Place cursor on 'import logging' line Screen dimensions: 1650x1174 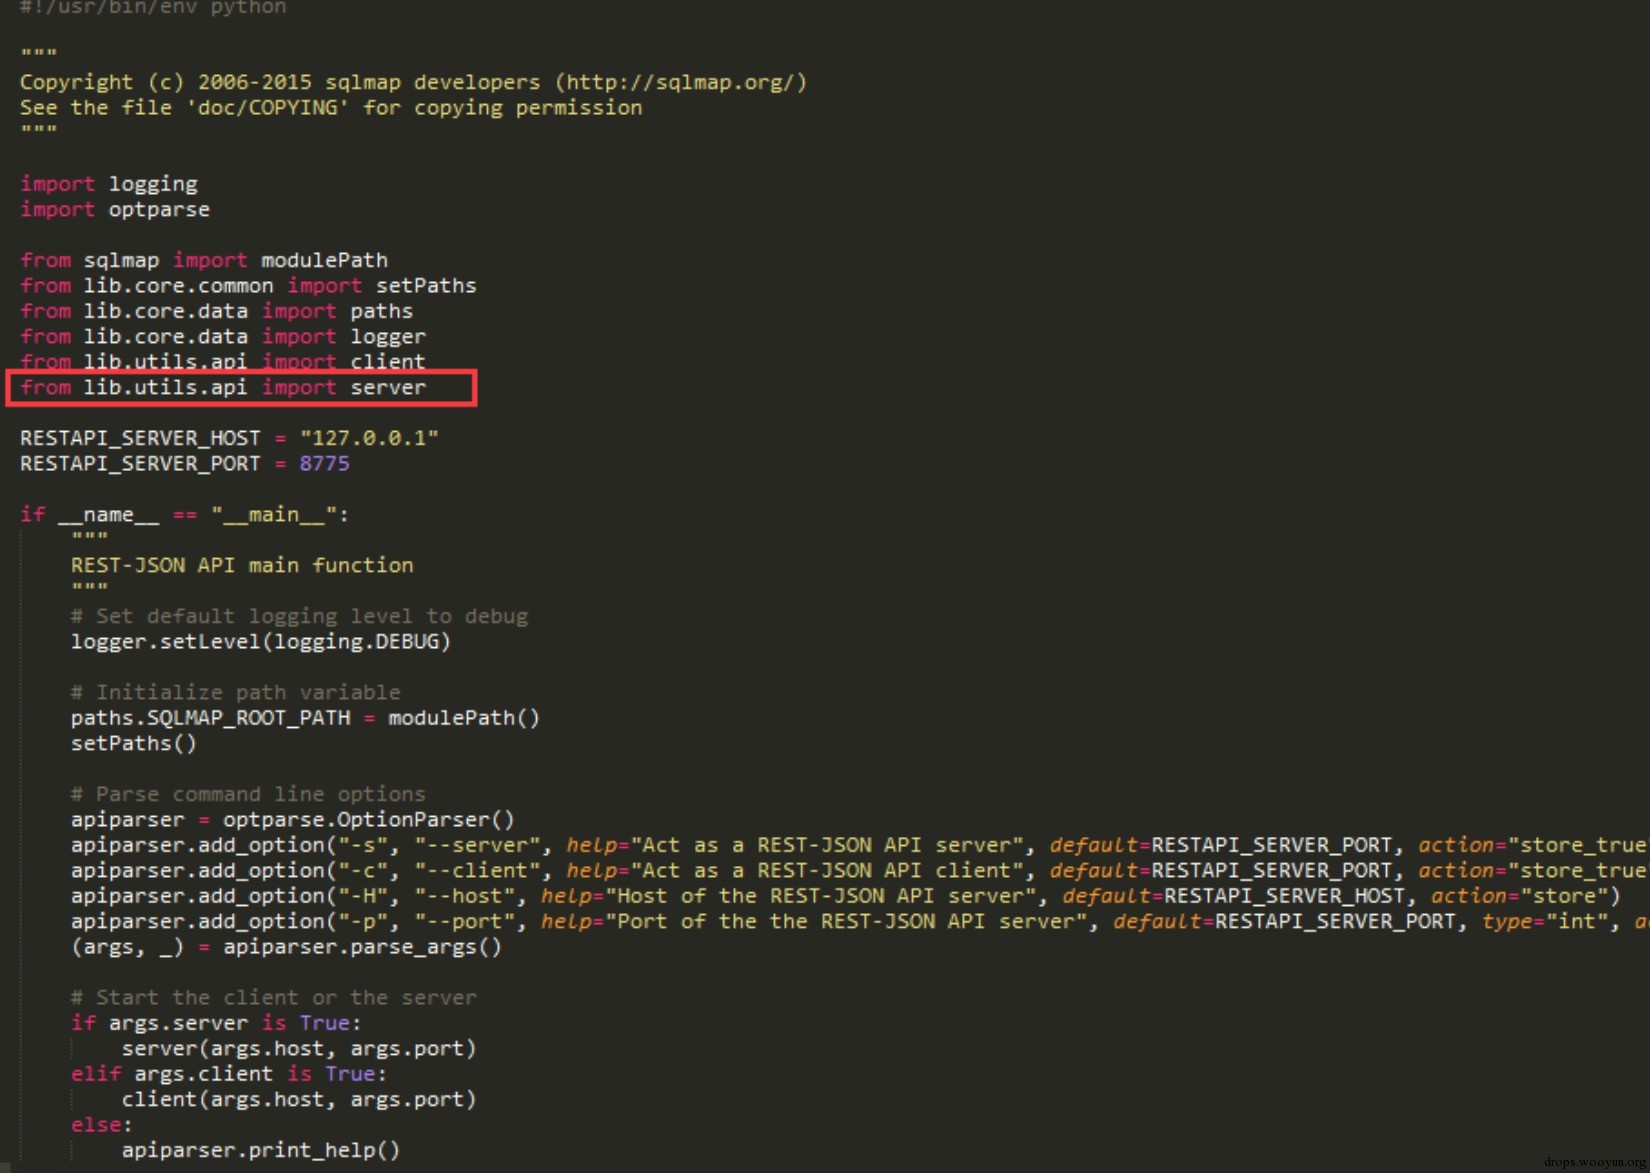pyautogui.click(x=109, y=184)
